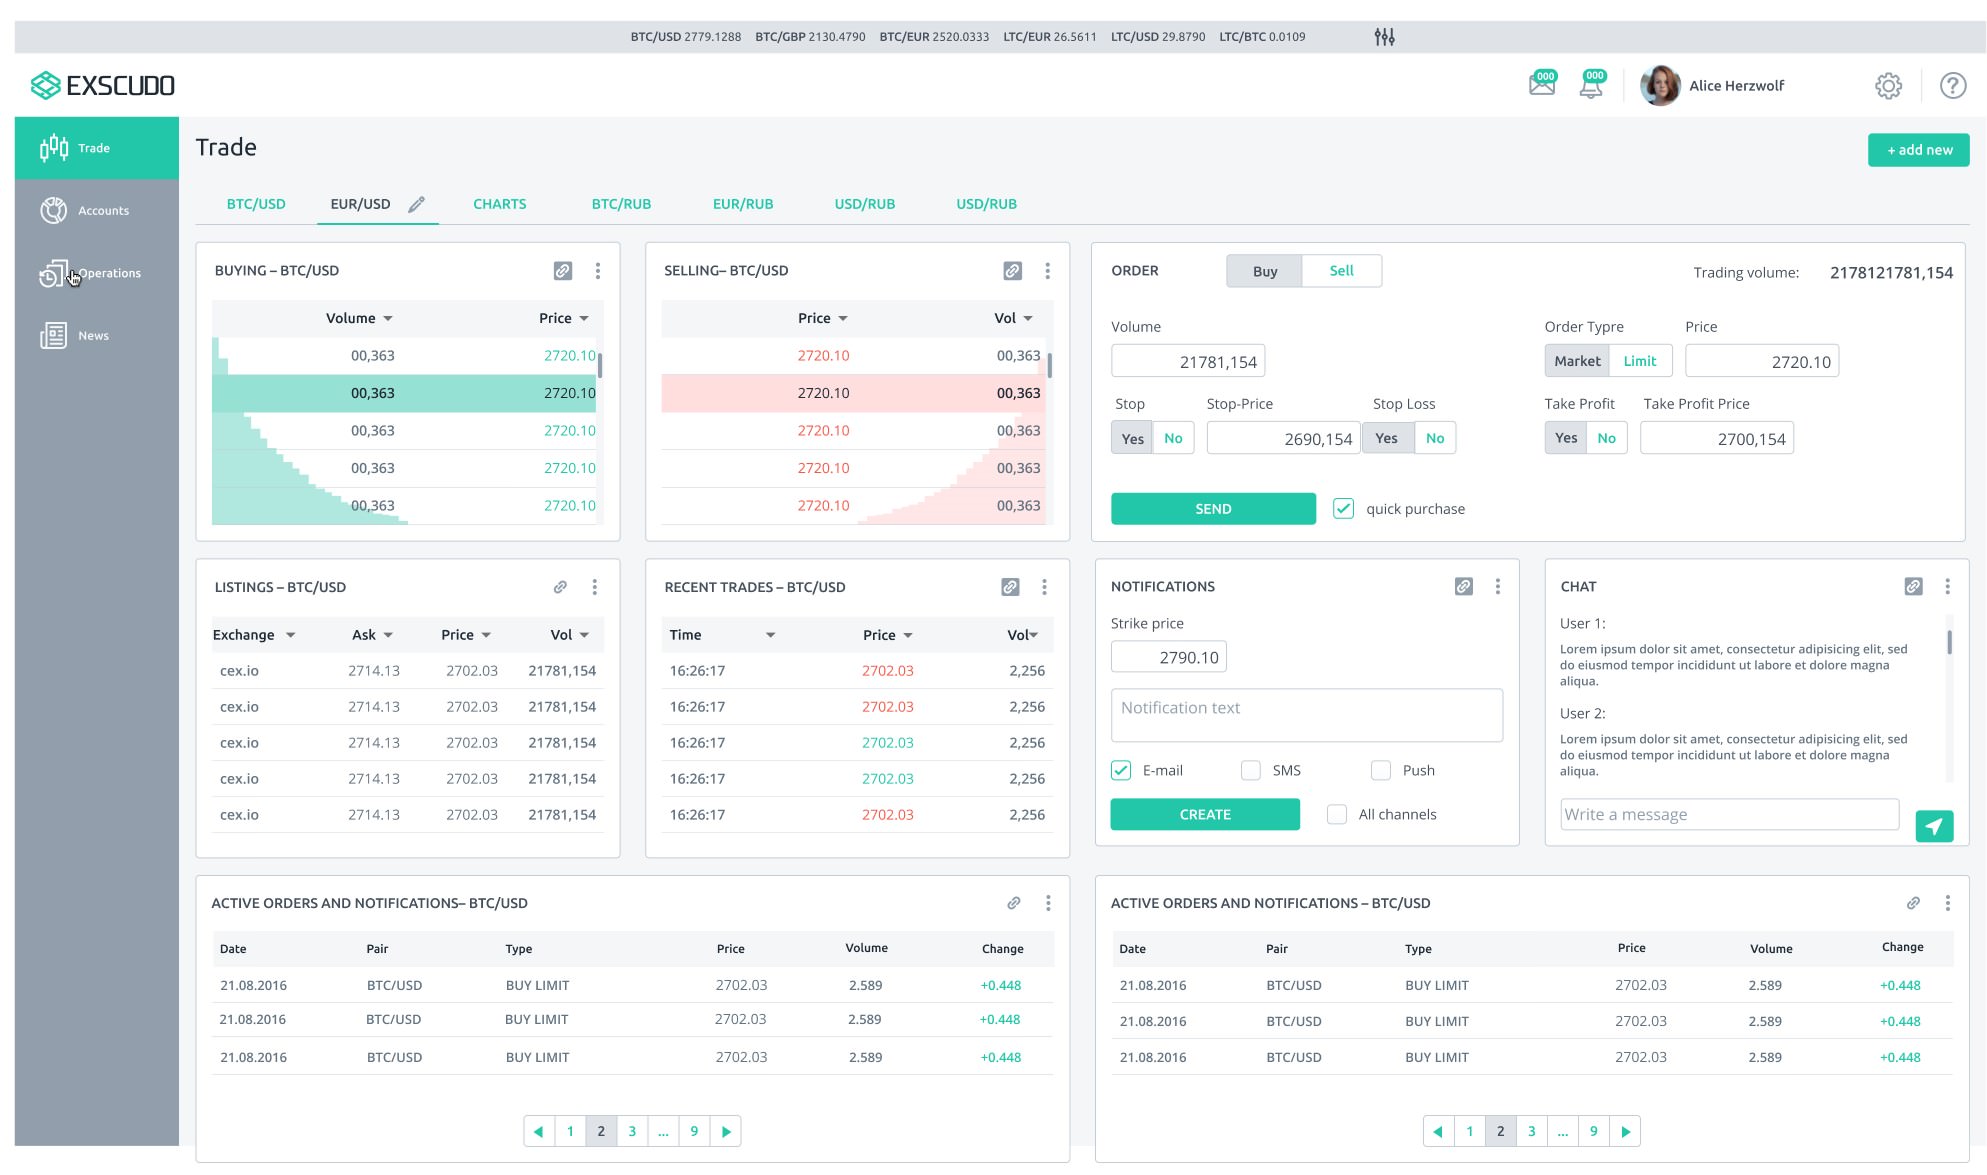Open Accounts in the sidebar

[97, 211]
